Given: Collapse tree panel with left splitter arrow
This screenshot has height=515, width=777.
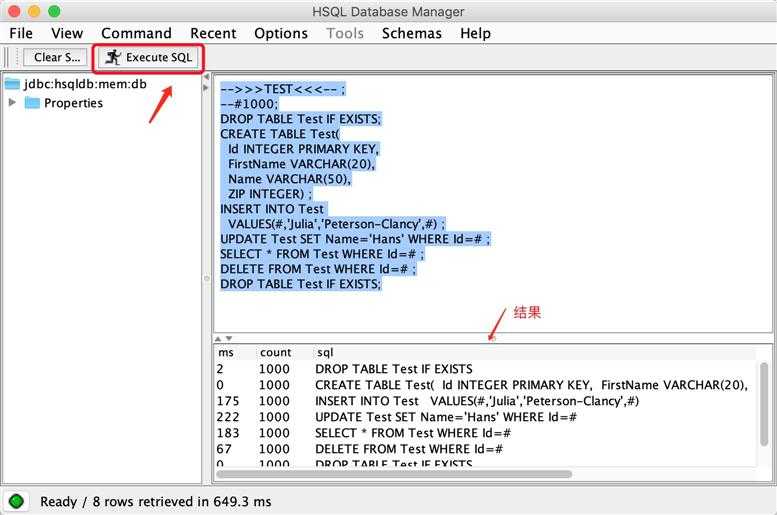Looking at the screenshot, I should pos(206,77).
